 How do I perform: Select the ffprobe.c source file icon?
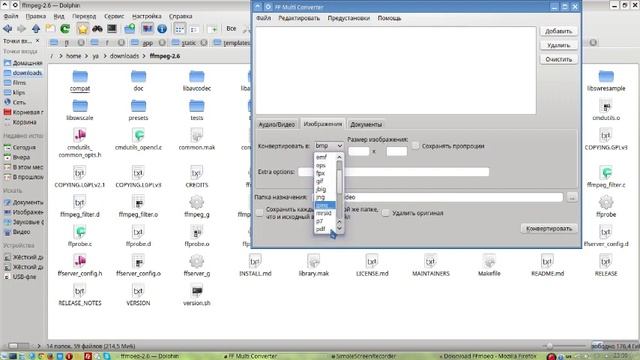(x=80, y=232)
